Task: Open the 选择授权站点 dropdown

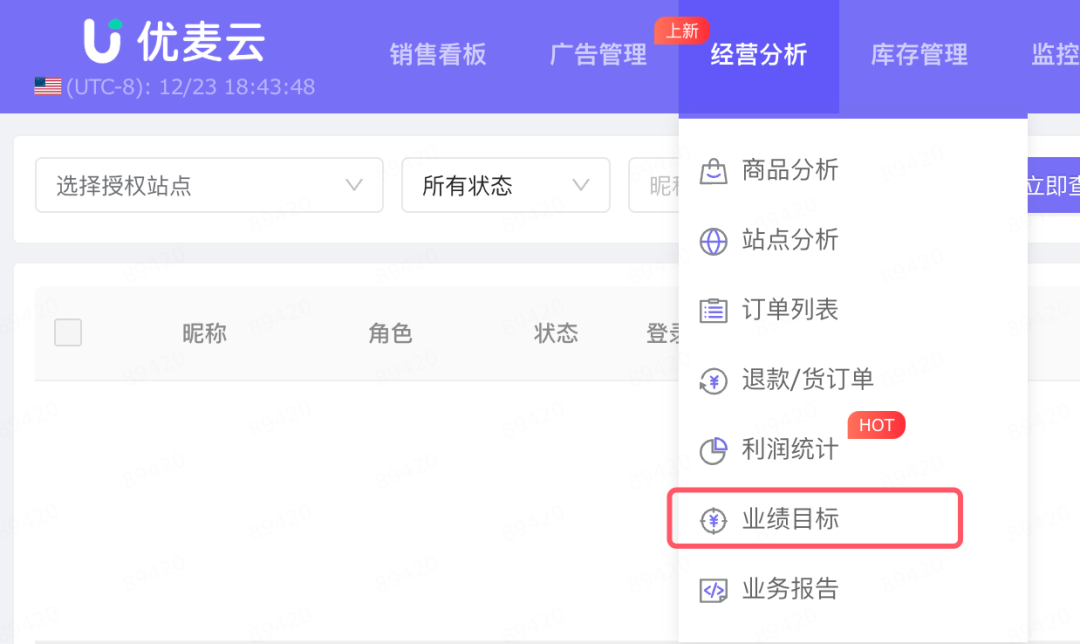Action: click(209, 185)
